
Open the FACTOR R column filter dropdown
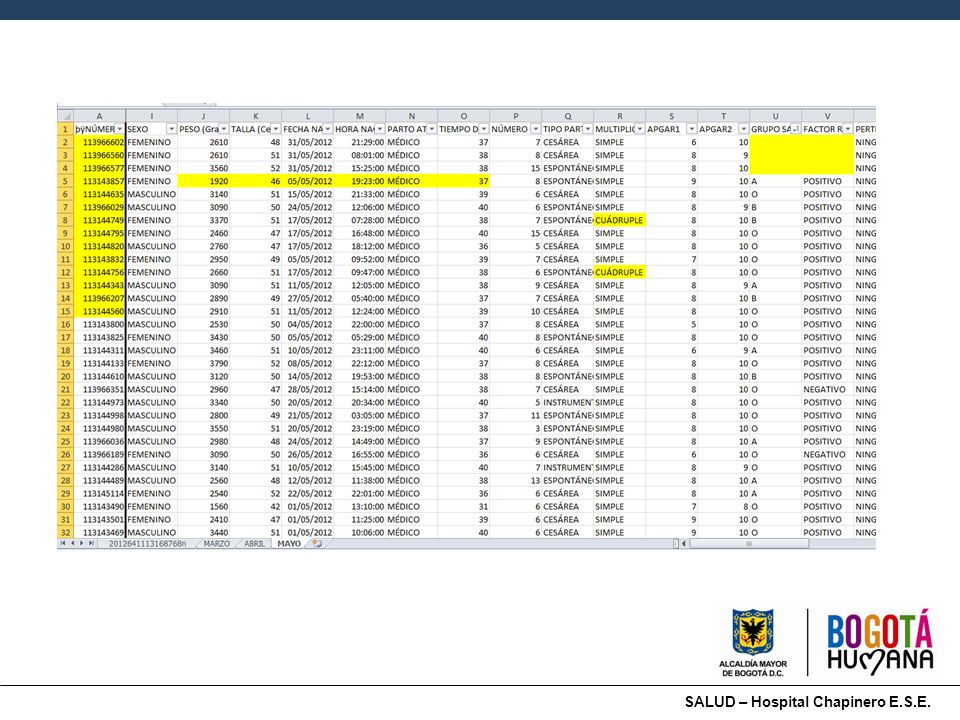(848, 129)
